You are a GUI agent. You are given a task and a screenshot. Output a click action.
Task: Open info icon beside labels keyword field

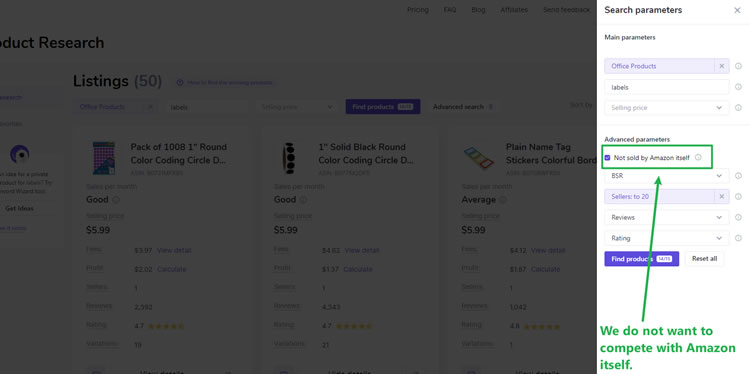point(738,87)
